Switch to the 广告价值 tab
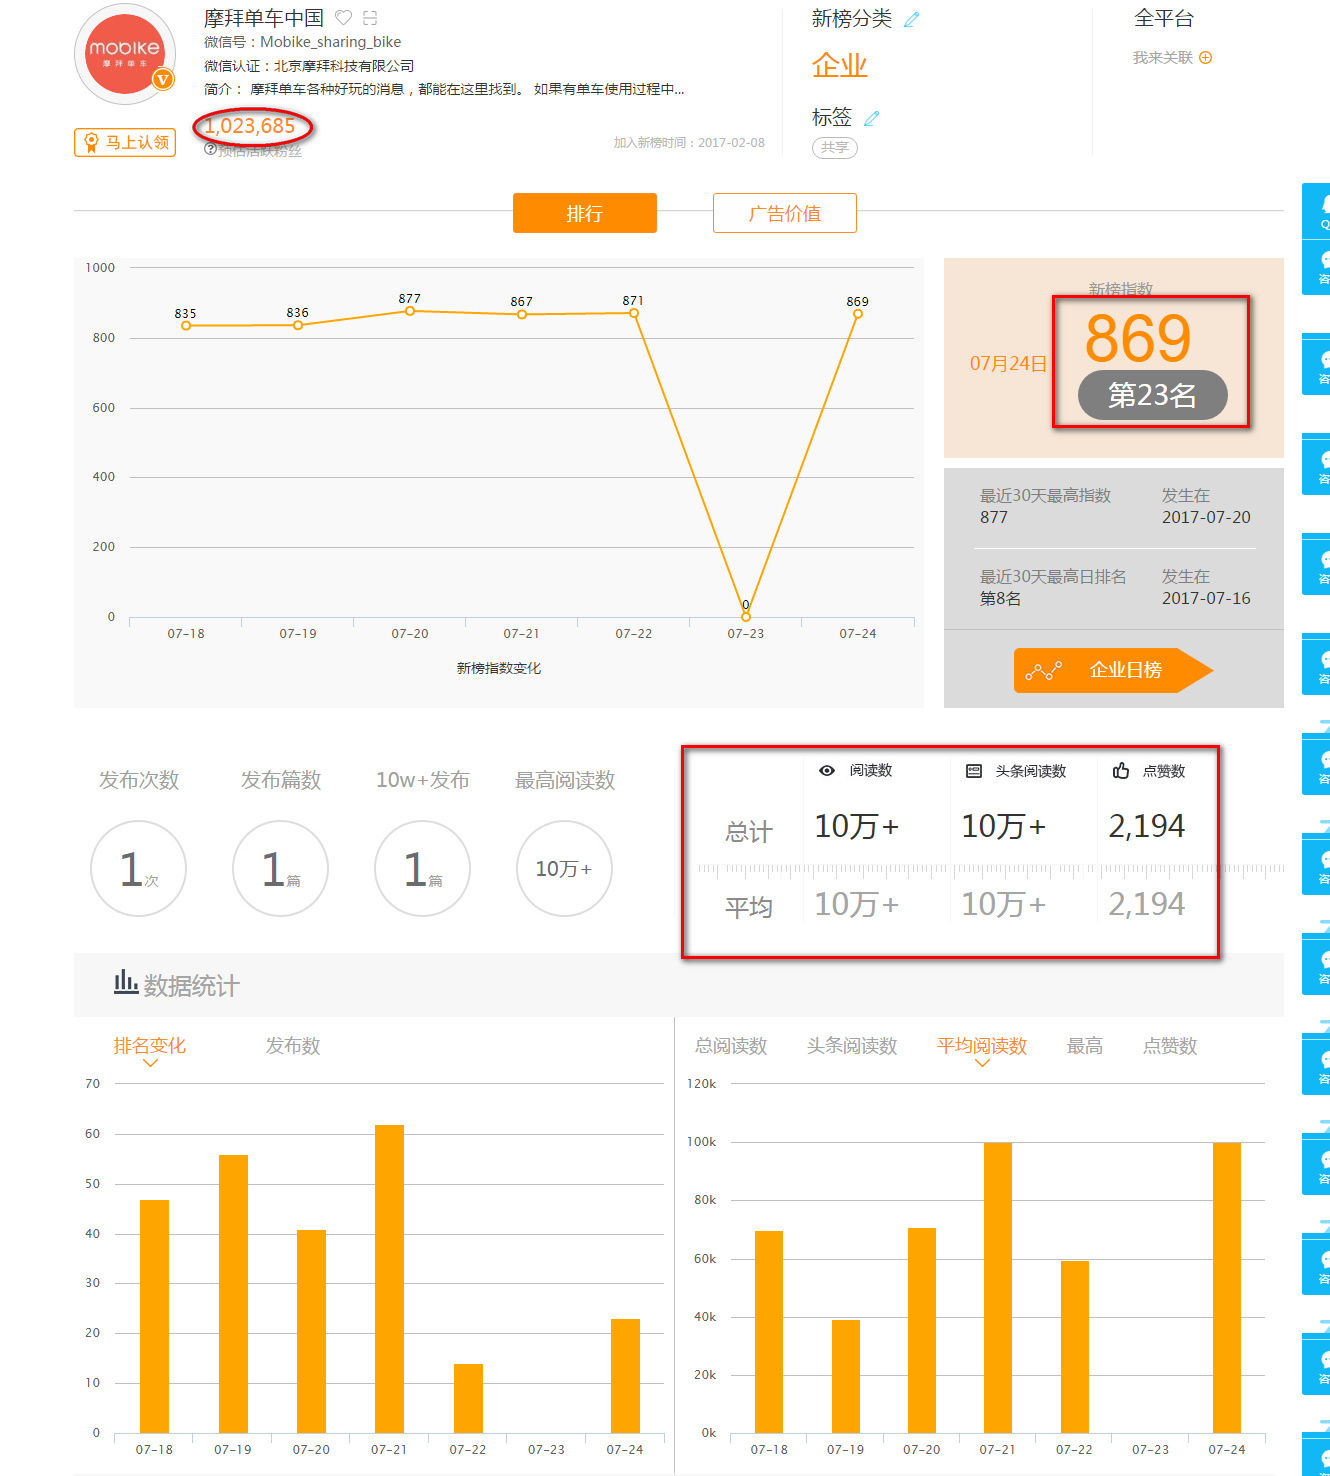The image size is (1330, 1476). click(785, 213)
